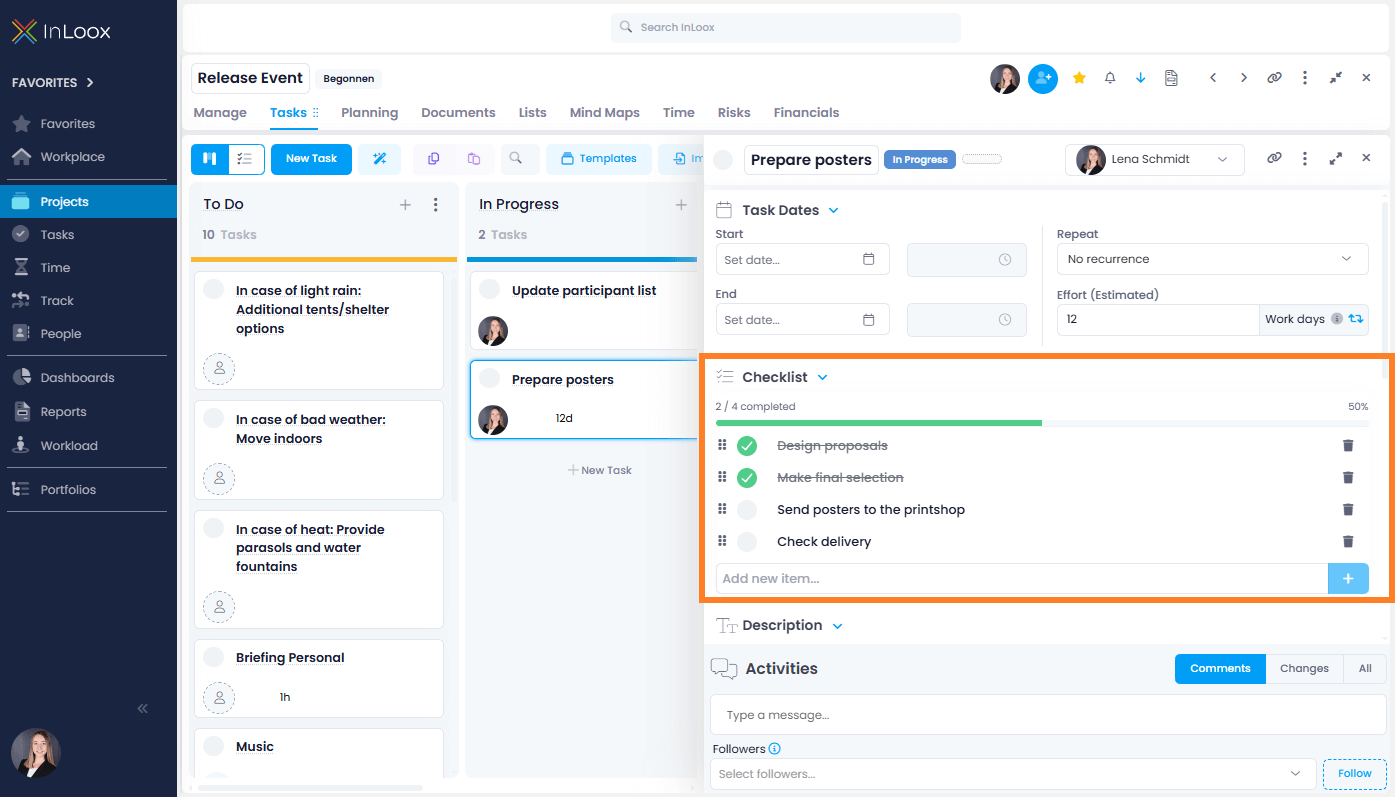Image resolution: width=1395 pixels, height=797 pixels.
Task: Open the No recurrence repeat dropdown
Action: [1212, 258]
